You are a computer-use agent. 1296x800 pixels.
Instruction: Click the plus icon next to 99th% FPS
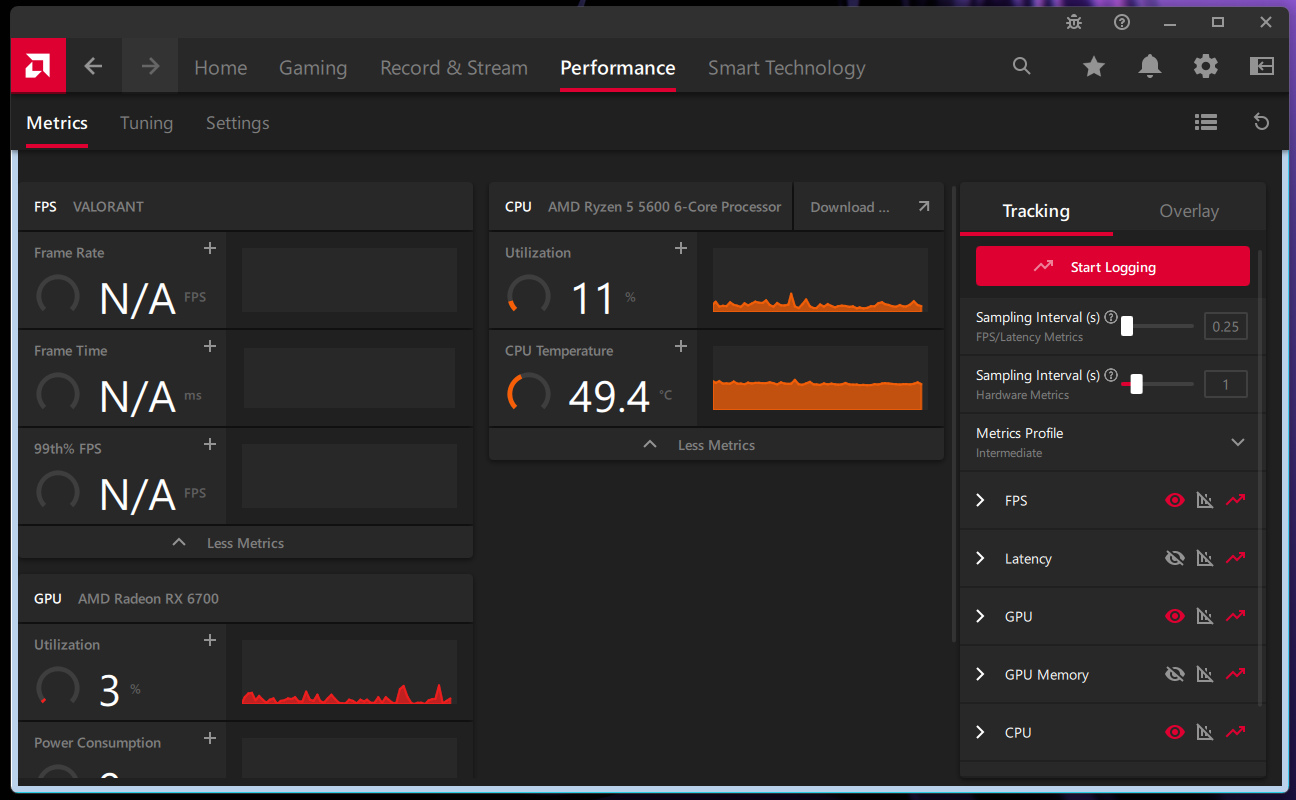pyautogui.click(x=210, y=444)
